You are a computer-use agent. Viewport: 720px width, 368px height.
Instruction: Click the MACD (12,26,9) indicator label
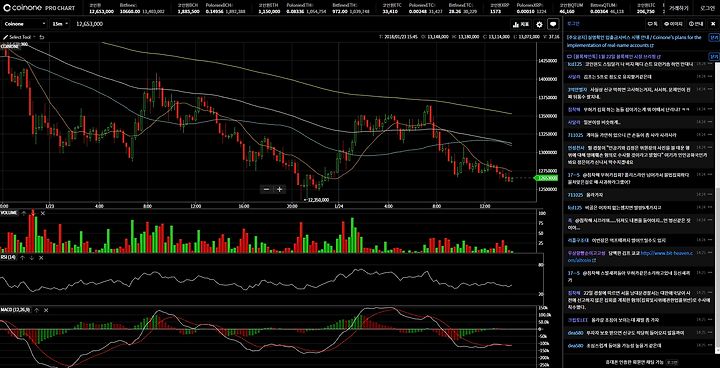coord(15,310)
